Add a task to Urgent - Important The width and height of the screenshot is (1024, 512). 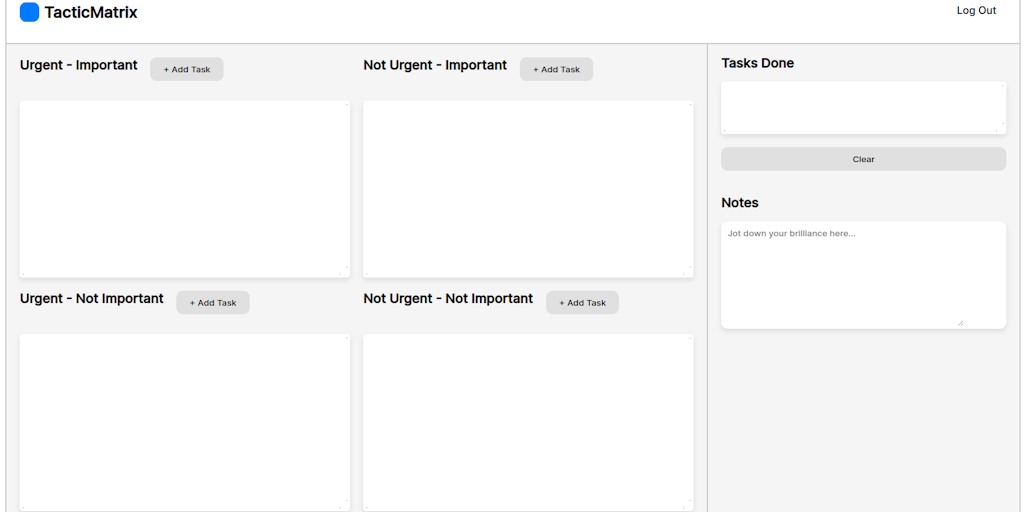coord(187,69)
